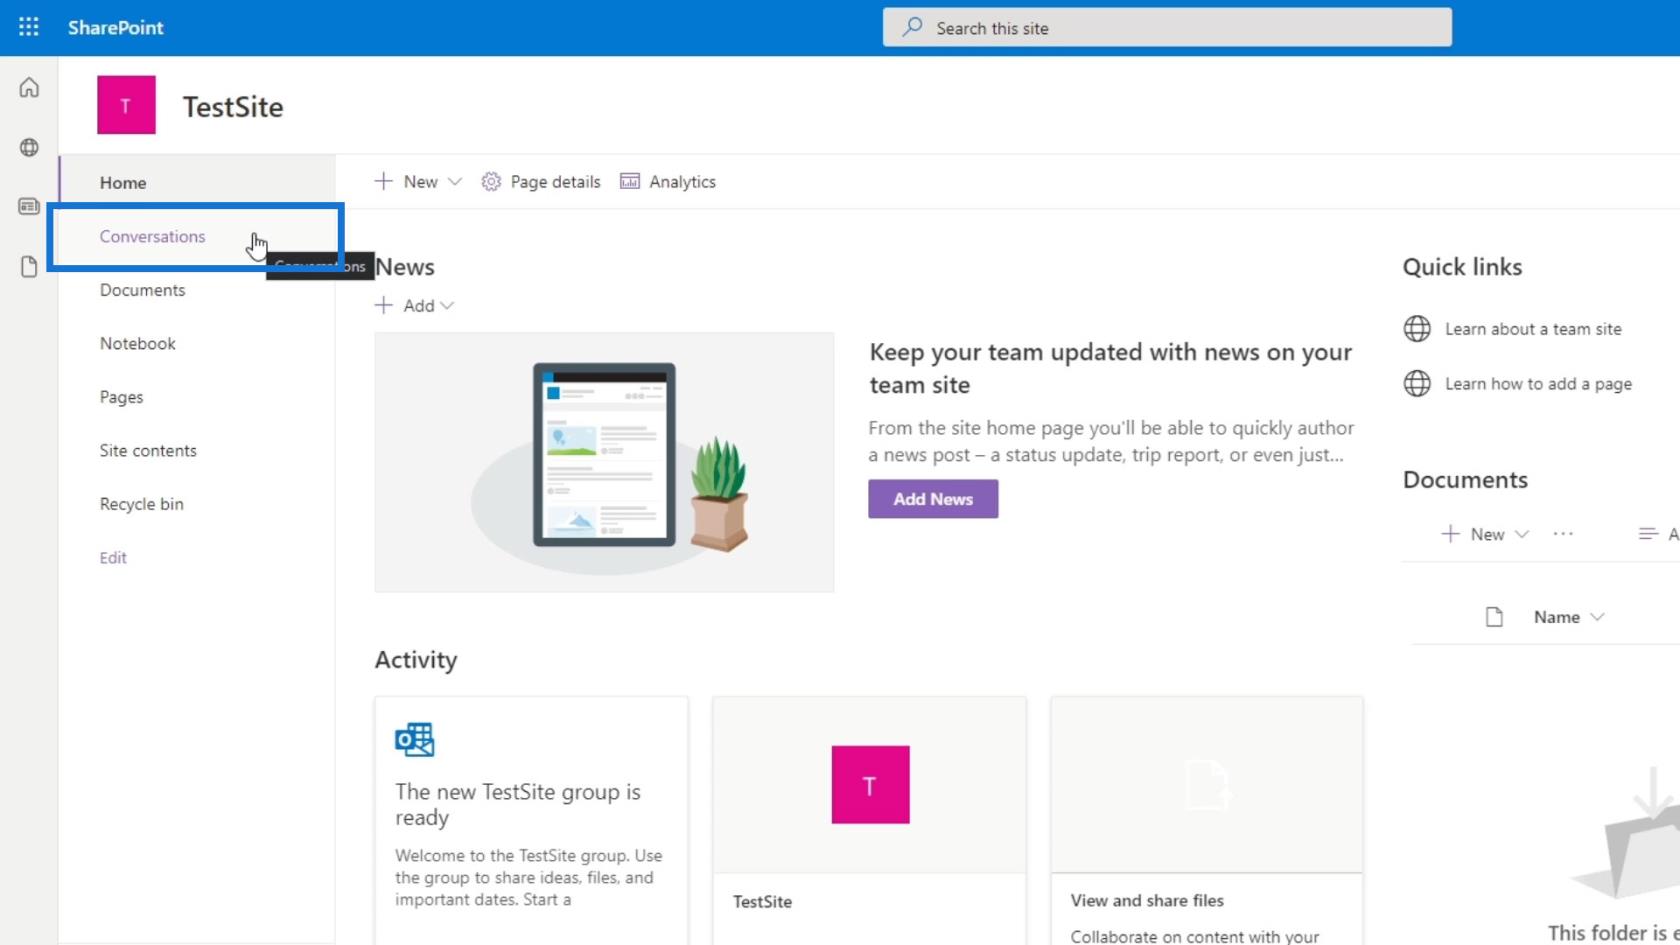Screen dimensions: 1680x945
Task: Open the news feed icon in rail
Action: [29, 206]
